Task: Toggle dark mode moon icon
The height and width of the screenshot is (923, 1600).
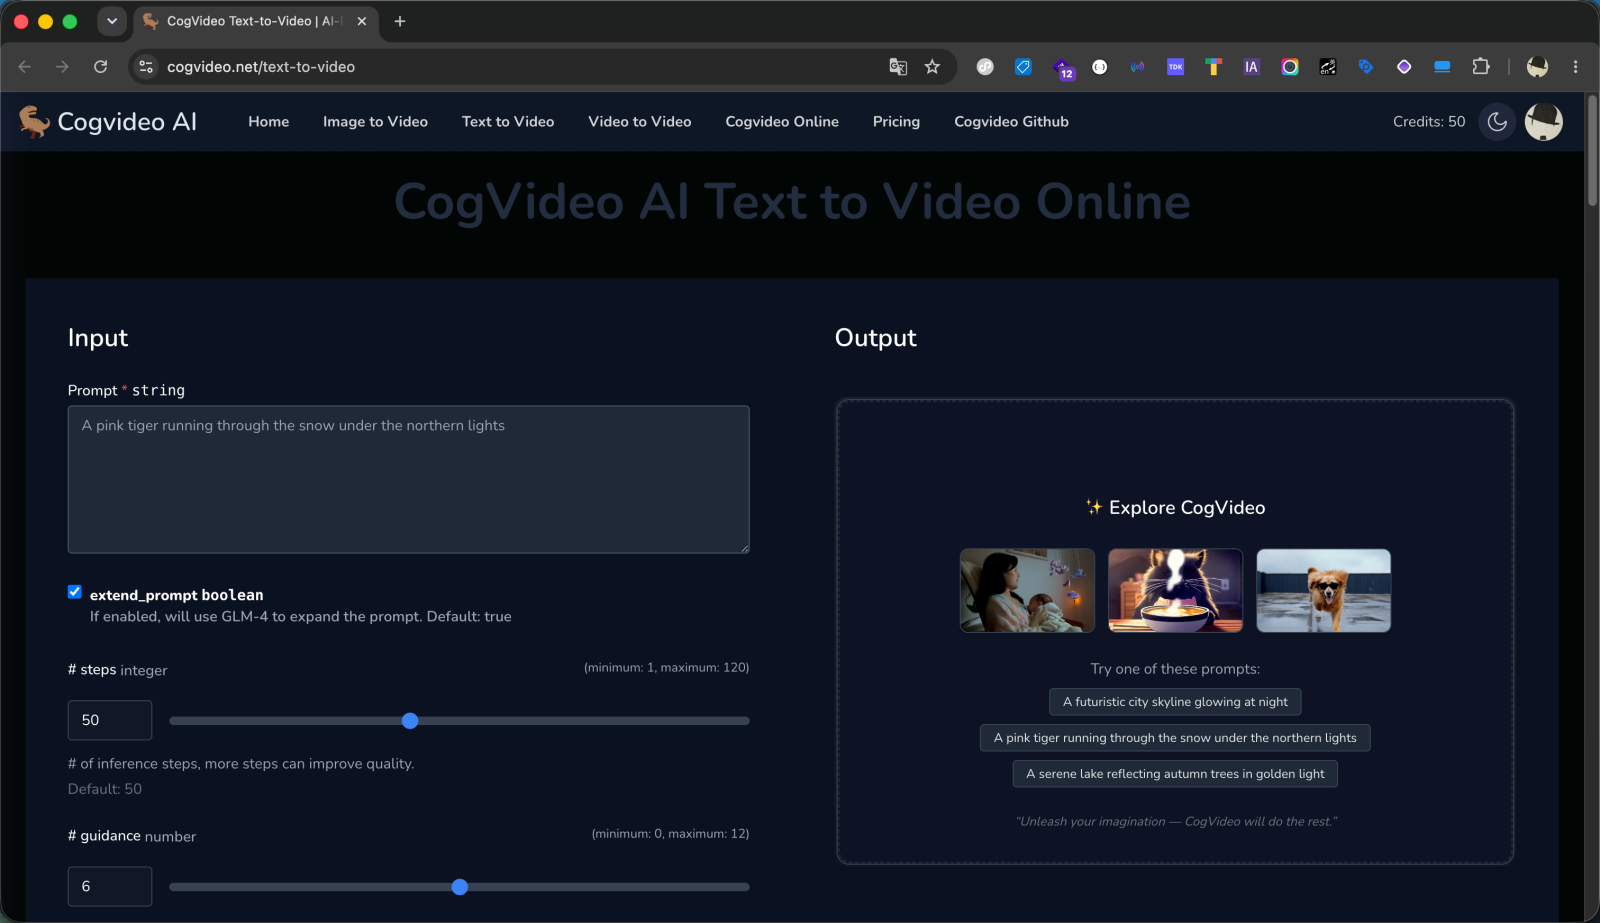Action: tap(1497, 122)
